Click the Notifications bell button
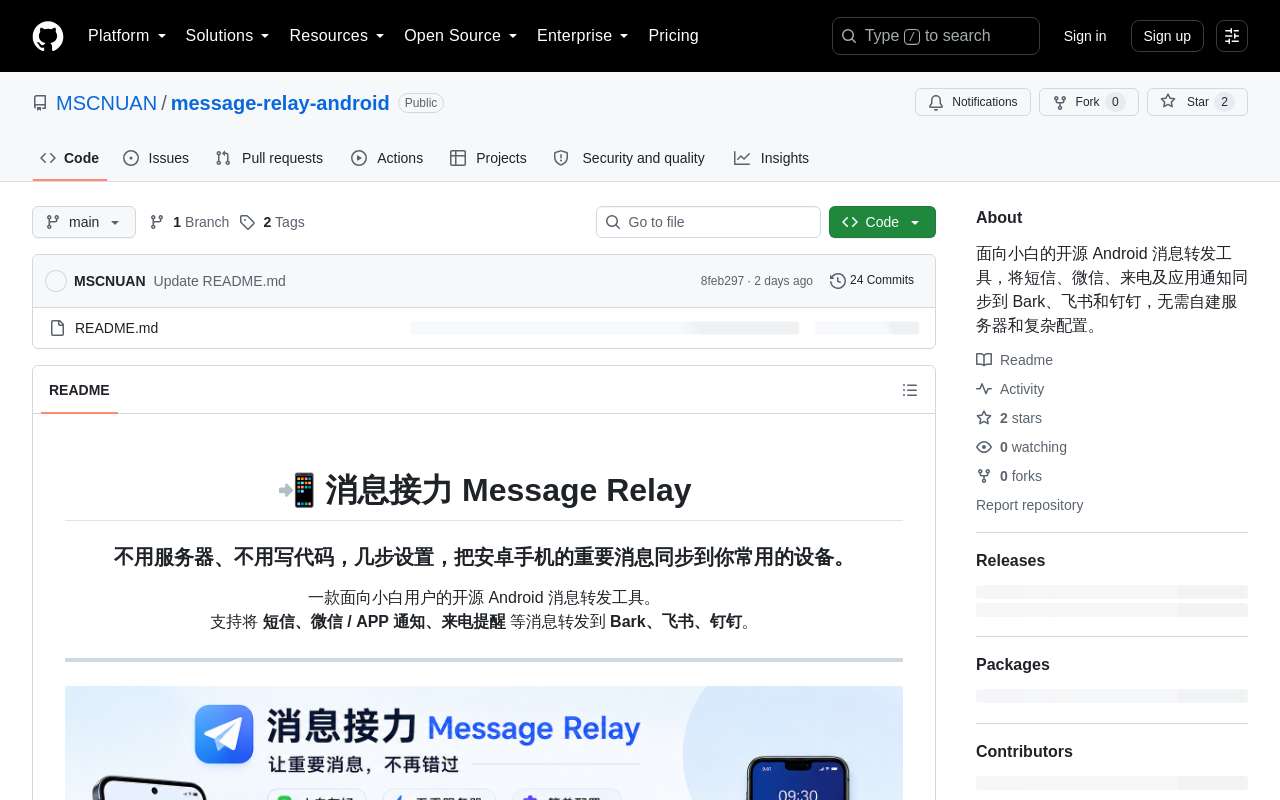1280x800 pixels. coord(973,102)
